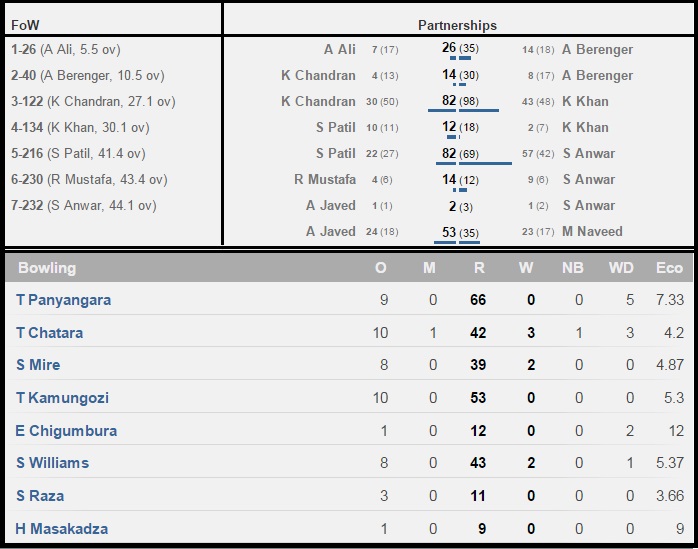Open S Williams bowler profile
The image size is (698, 549).
tap(53, 463)
